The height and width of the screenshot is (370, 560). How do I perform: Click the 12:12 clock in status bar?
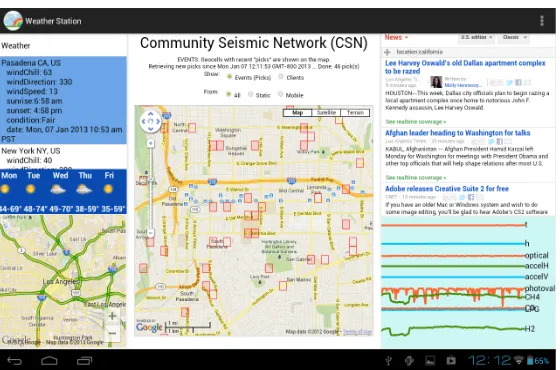click(489, 360)
